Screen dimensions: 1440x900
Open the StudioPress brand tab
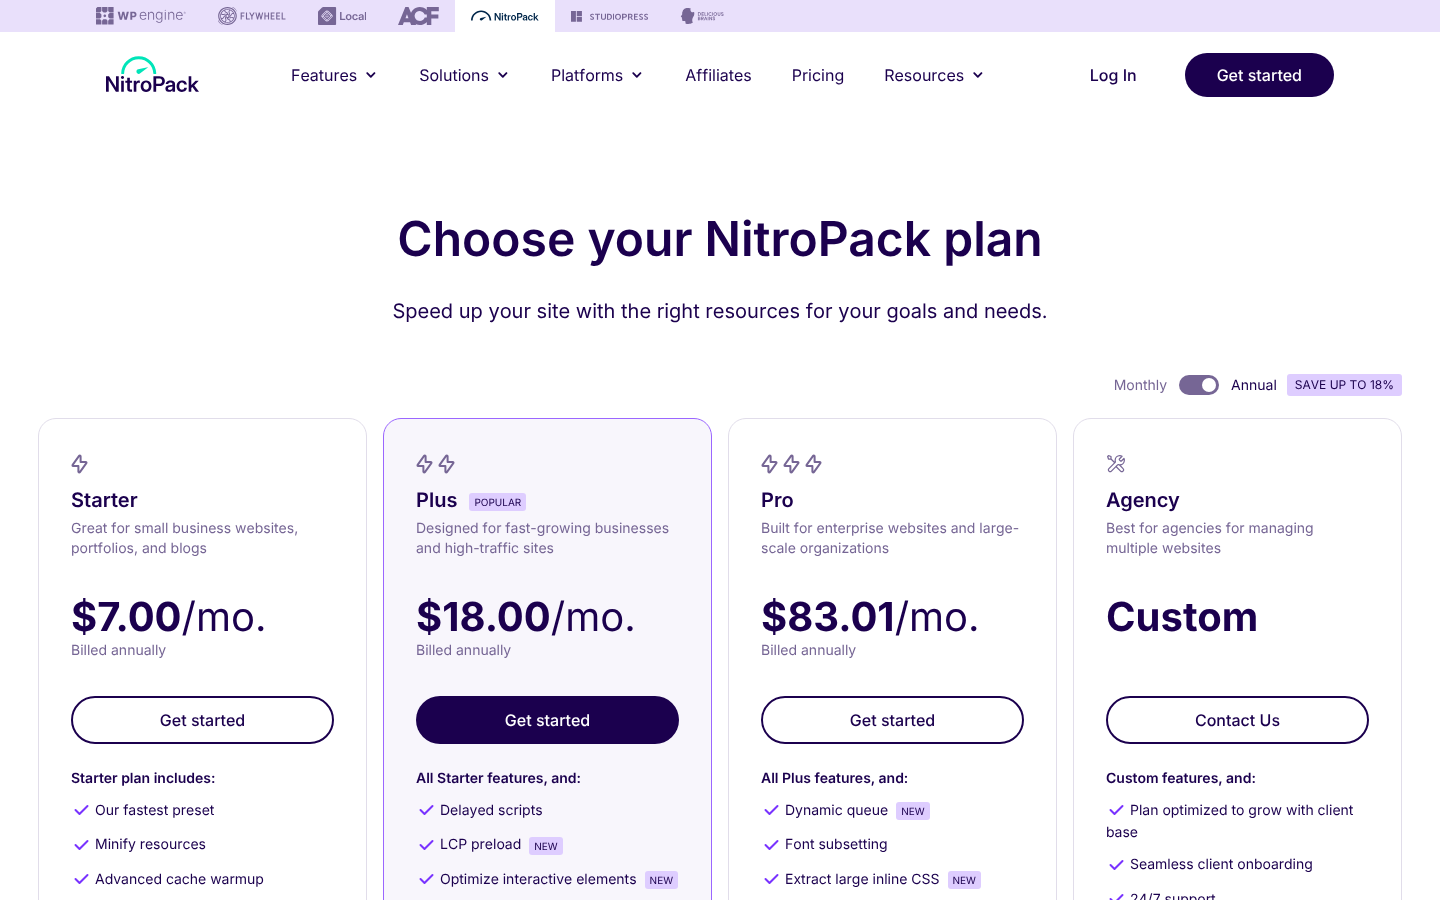pyautogui.click(x=610, y=16)
